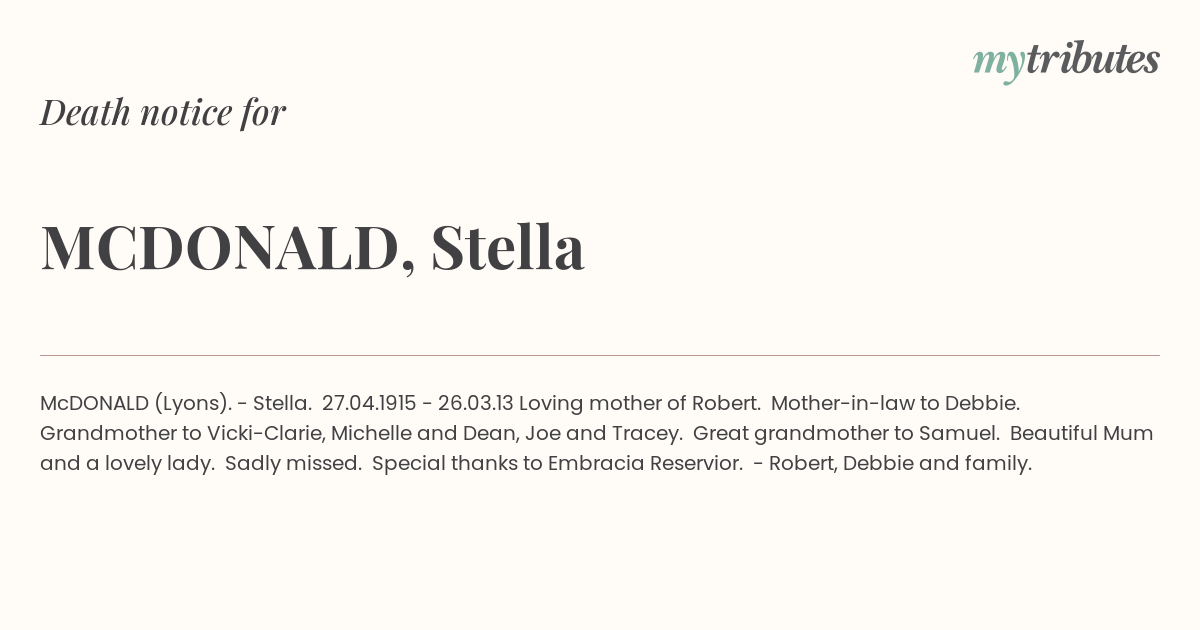Click "Mother-in-law to Debbie" text
This screenshot has width=1200, height=630.
click(x=895, y=404)
